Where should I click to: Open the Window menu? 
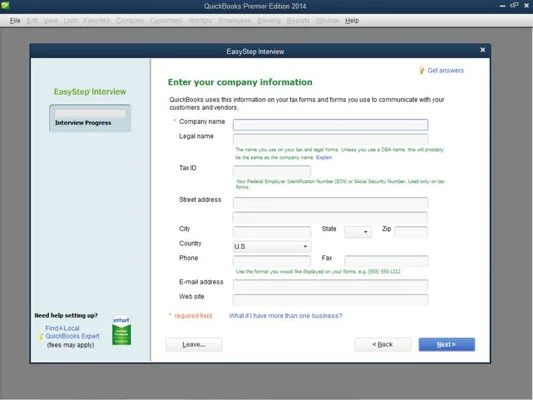328,21
